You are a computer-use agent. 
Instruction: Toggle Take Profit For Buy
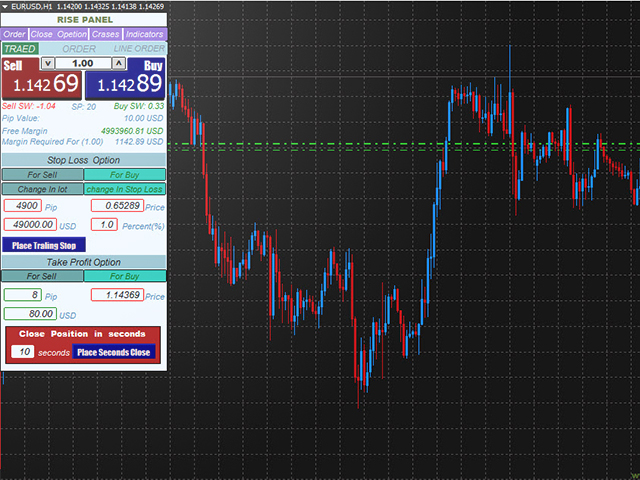124,277
